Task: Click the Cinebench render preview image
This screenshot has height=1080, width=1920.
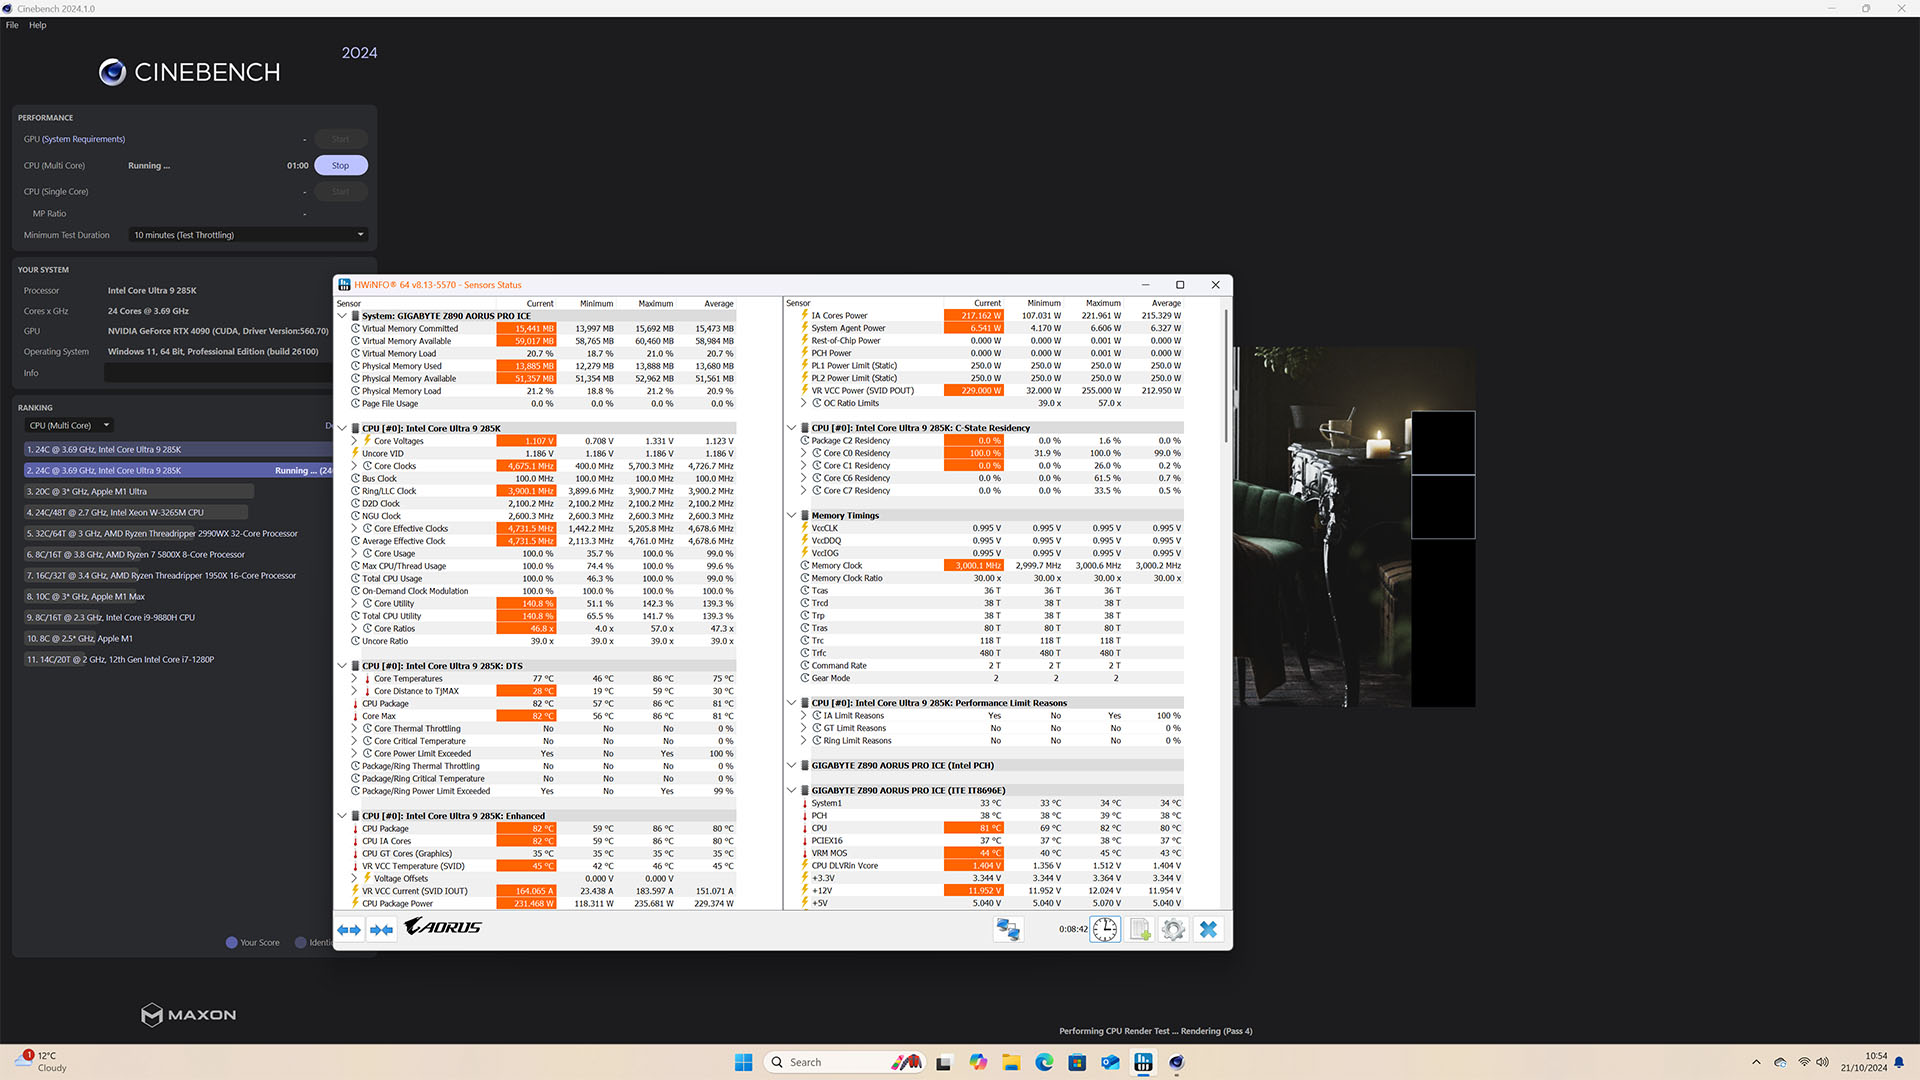Action: coord(1355,527)
